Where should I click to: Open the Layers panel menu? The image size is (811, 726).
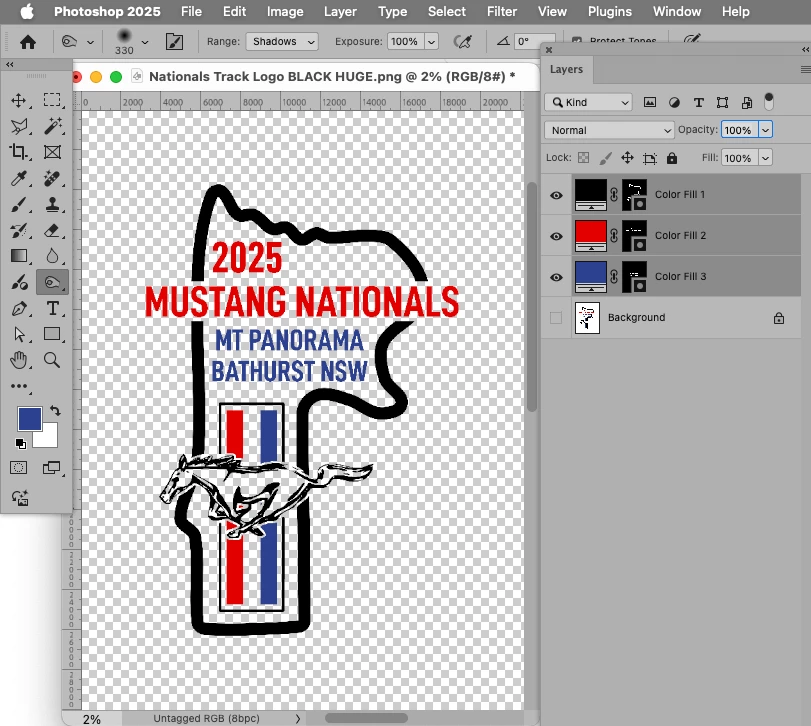coord(805,69)
